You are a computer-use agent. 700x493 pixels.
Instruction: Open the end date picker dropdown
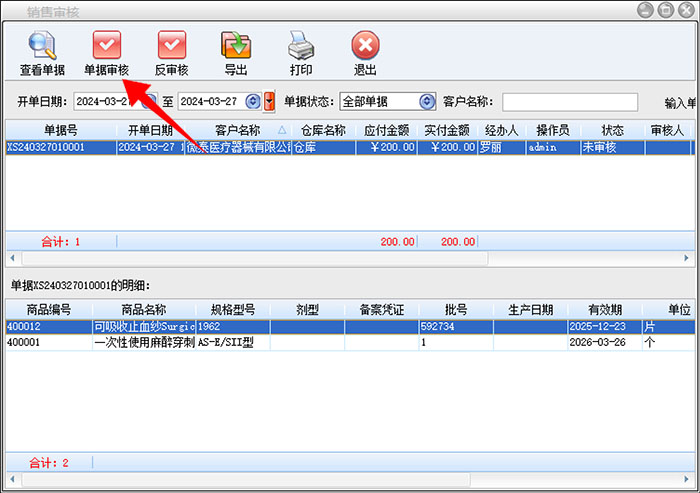click(253, 102)
